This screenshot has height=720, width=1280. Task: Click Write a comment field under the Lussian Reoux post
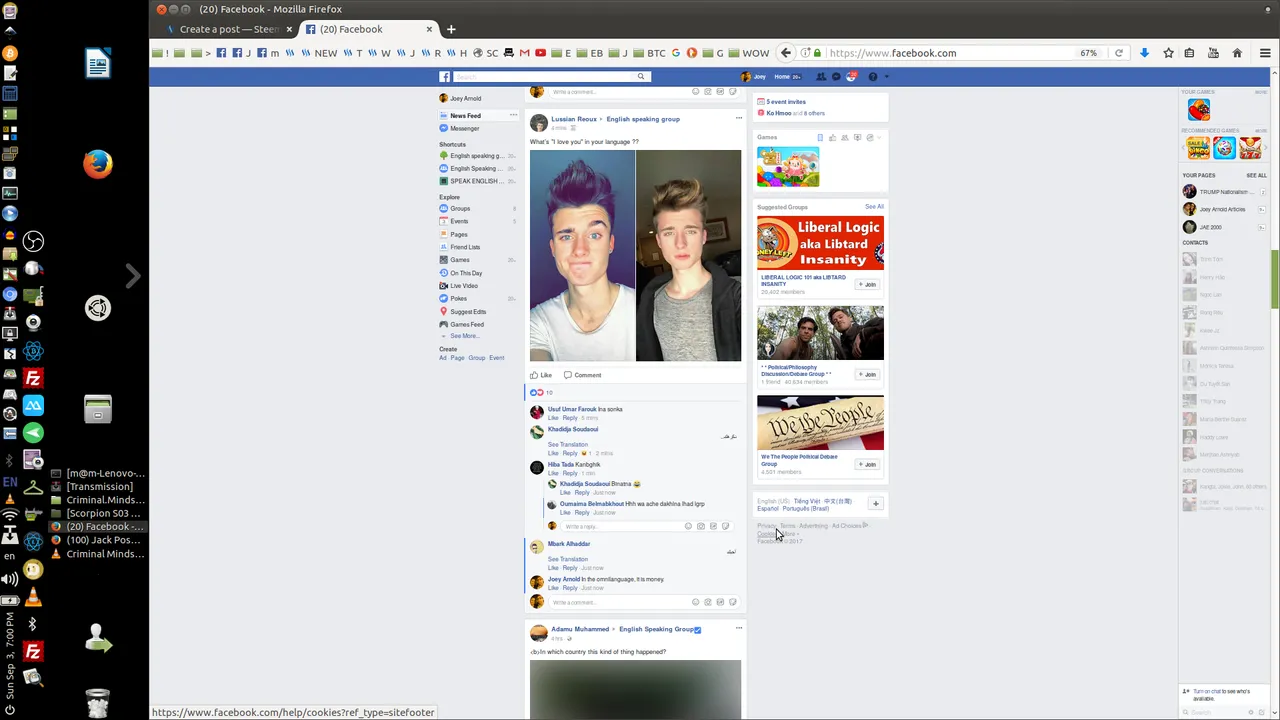(x=618, y=602)
